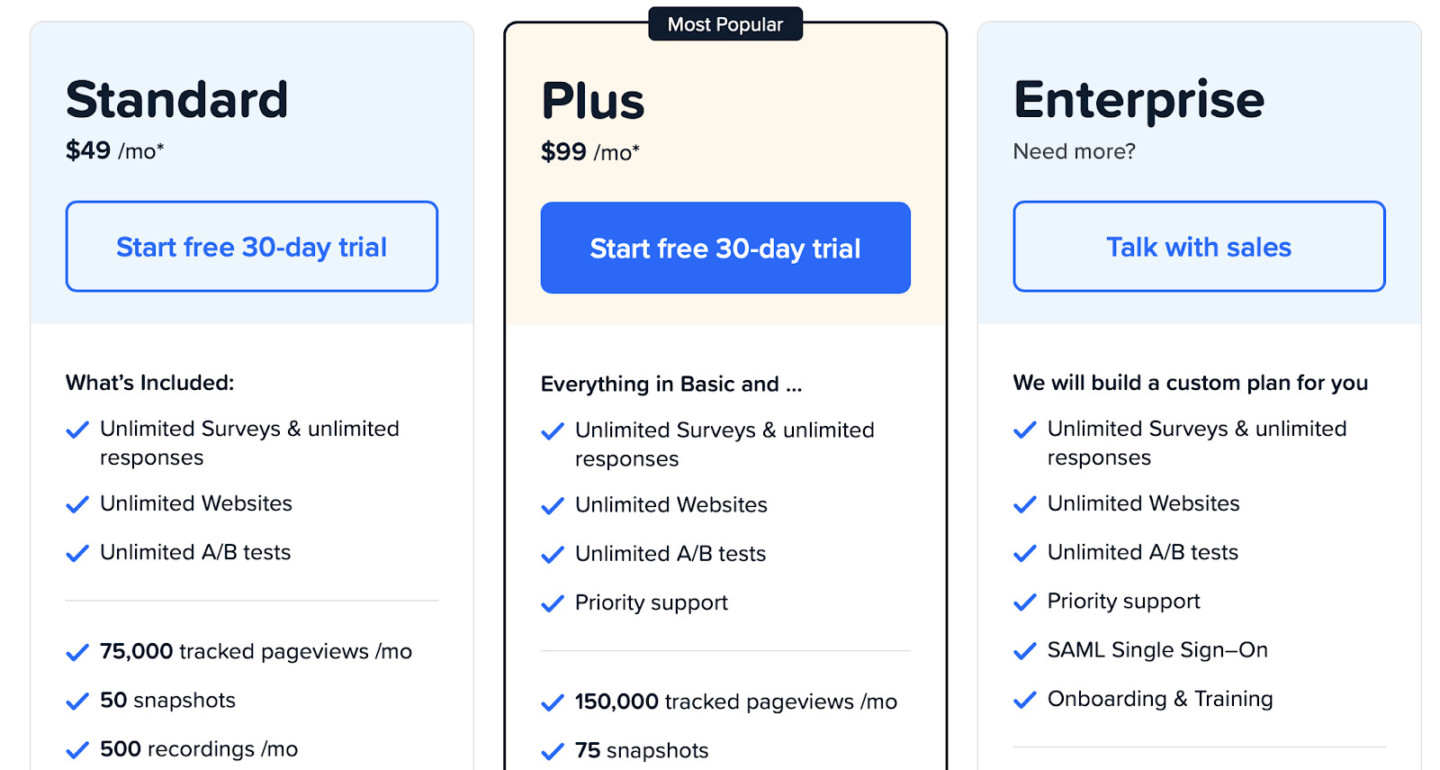1440x770 pixels.
Task: Click the Most Popular badge above Plus
Action: point(725,24)
